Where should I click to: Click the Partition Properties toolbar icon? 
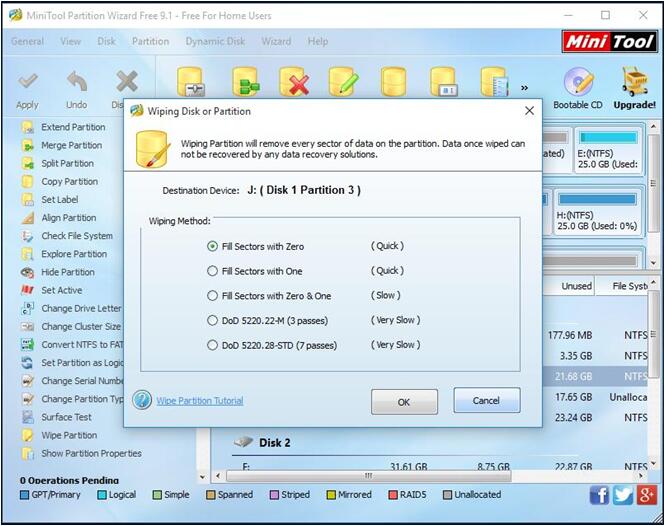[x=495, y=81]
